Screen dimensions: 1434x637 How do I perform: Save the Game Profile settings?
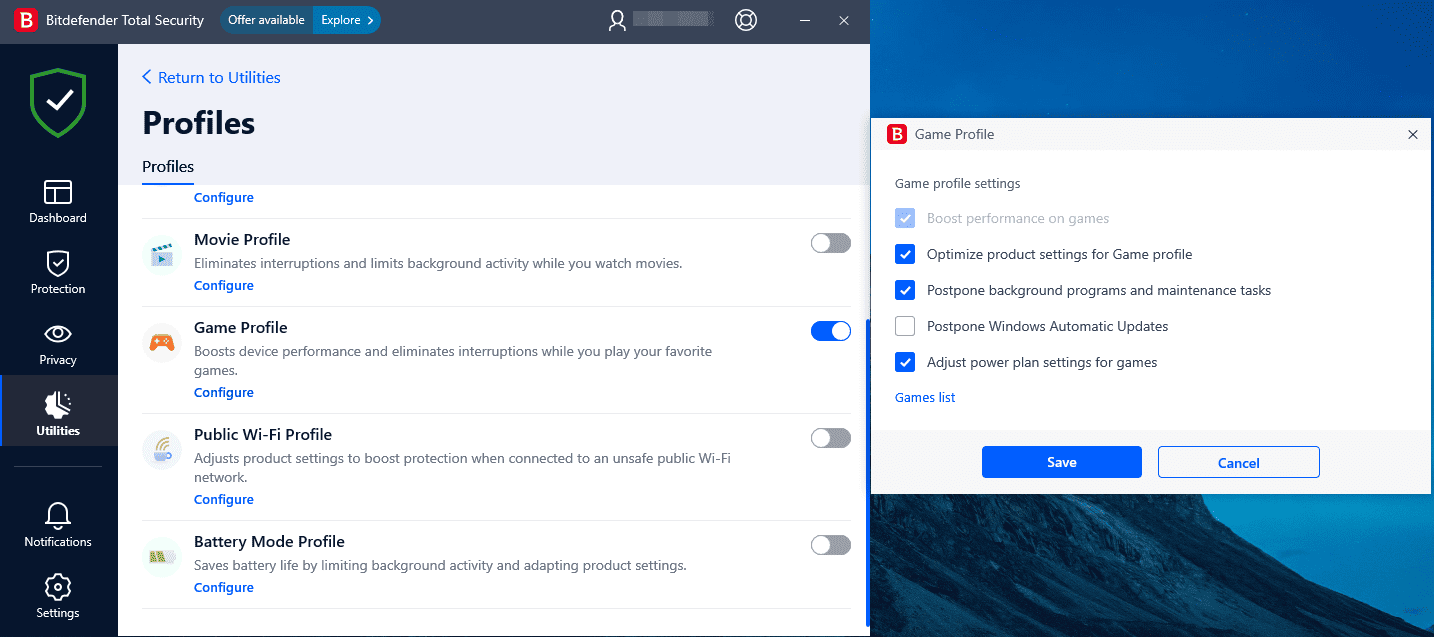coord(1062,462)
